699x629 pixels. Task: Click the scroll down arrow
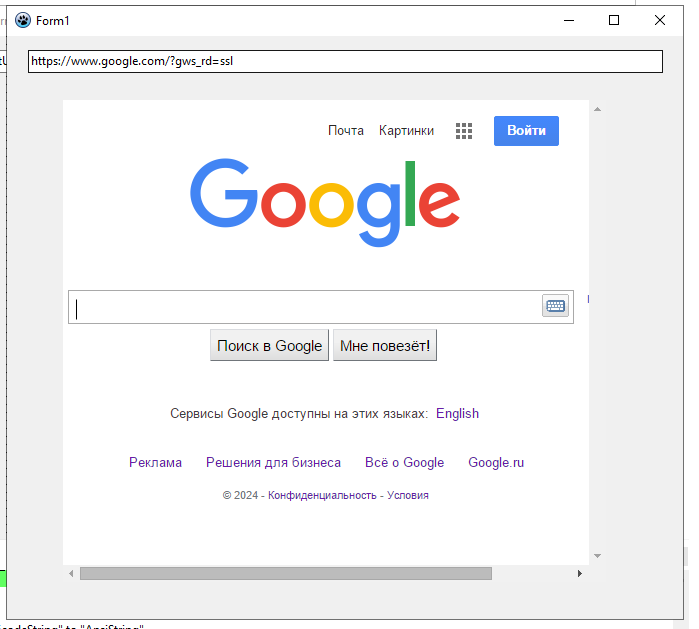597,555
